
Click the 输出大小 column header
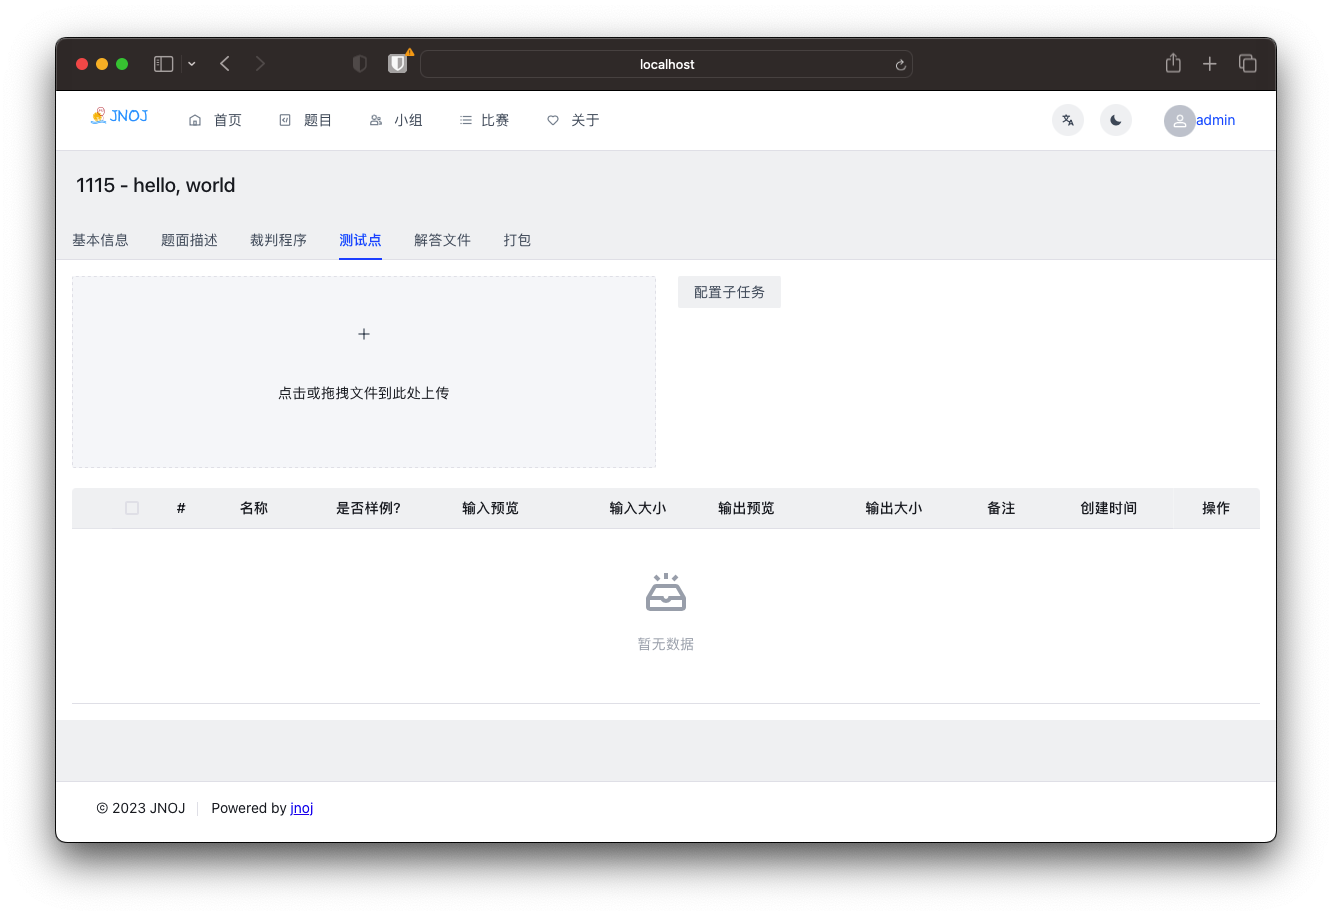894,508
